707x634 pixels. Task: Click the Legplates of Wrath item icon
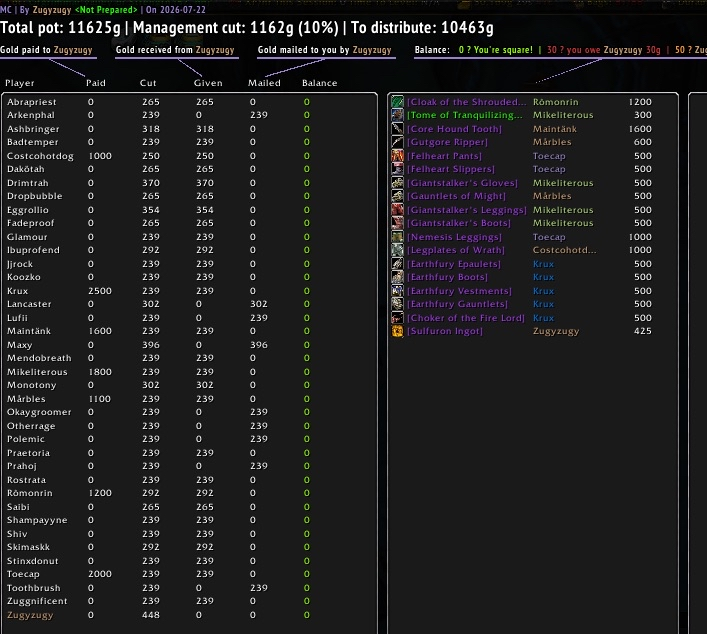pyautogui.click(x=397, y=250)
